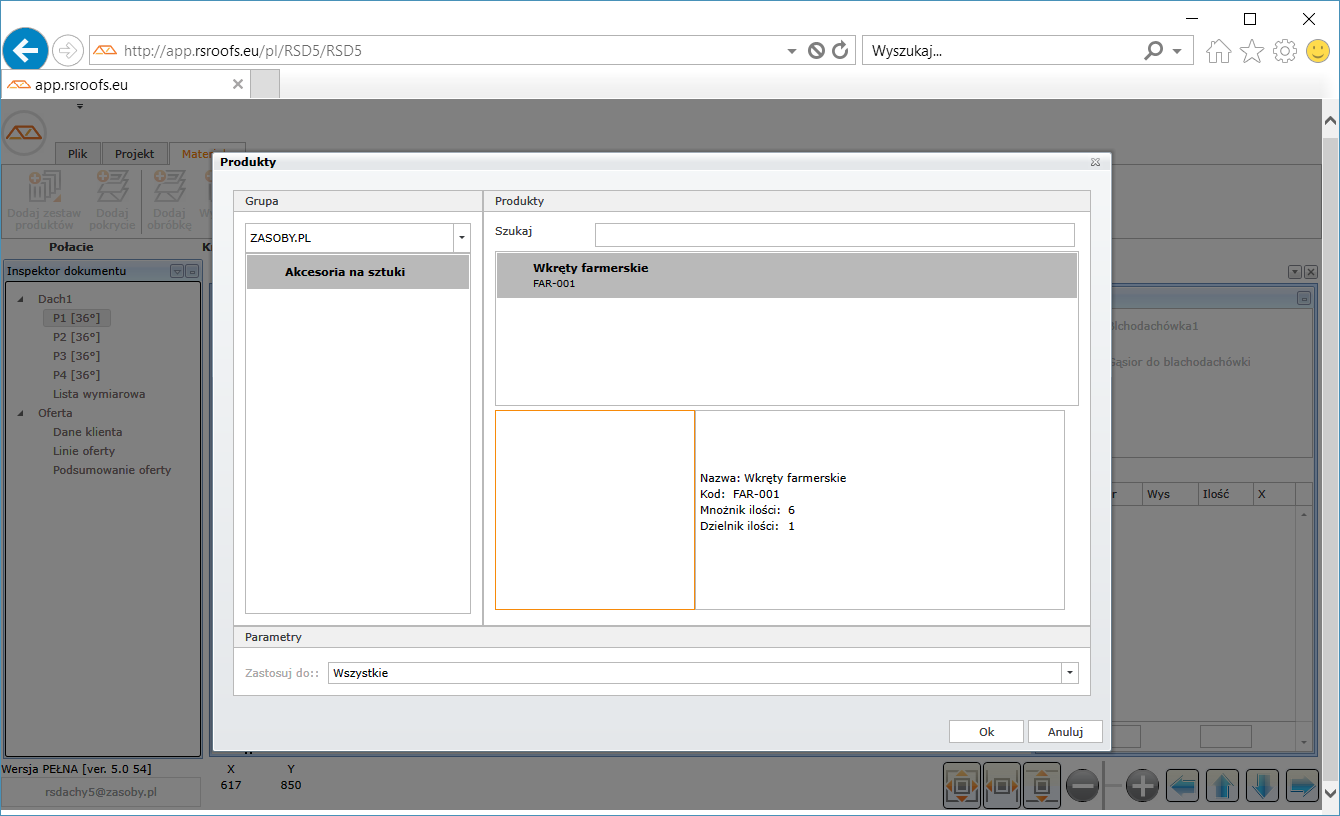Switch to the Projekt tab
Viewport: 1340px width, 816px height.
click(134, 154)
